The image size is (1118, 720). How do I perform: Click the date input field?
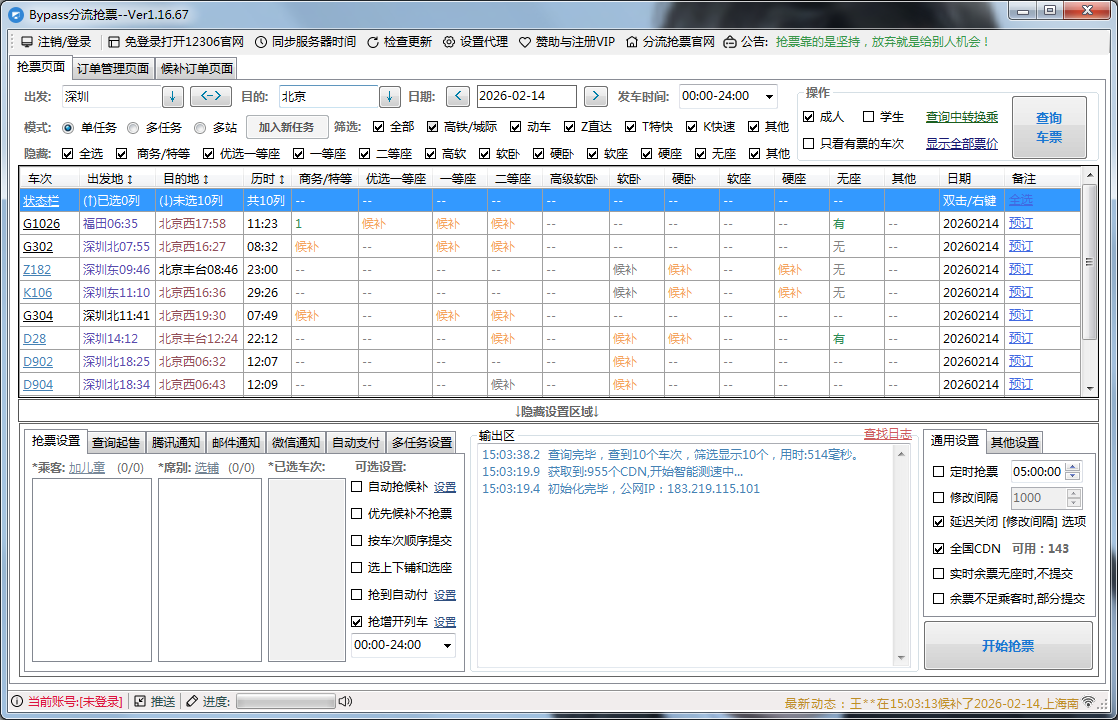pos(526,96)
